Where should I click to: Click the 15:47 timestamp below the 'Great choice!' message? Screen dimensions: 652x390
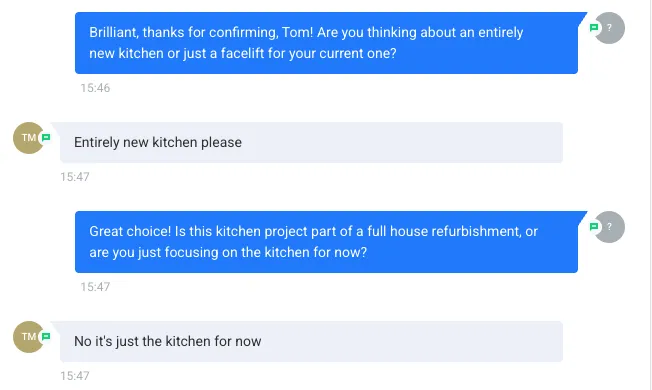(x=95, y=287)
